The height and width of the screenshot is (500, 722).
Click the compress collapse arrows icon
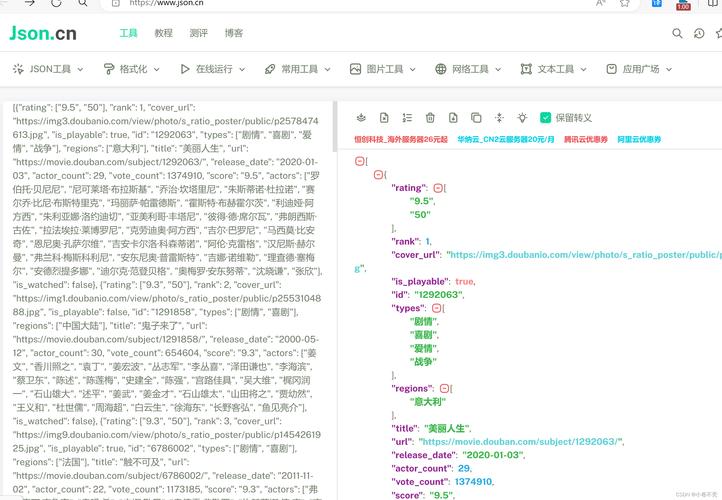coord(499,118)
